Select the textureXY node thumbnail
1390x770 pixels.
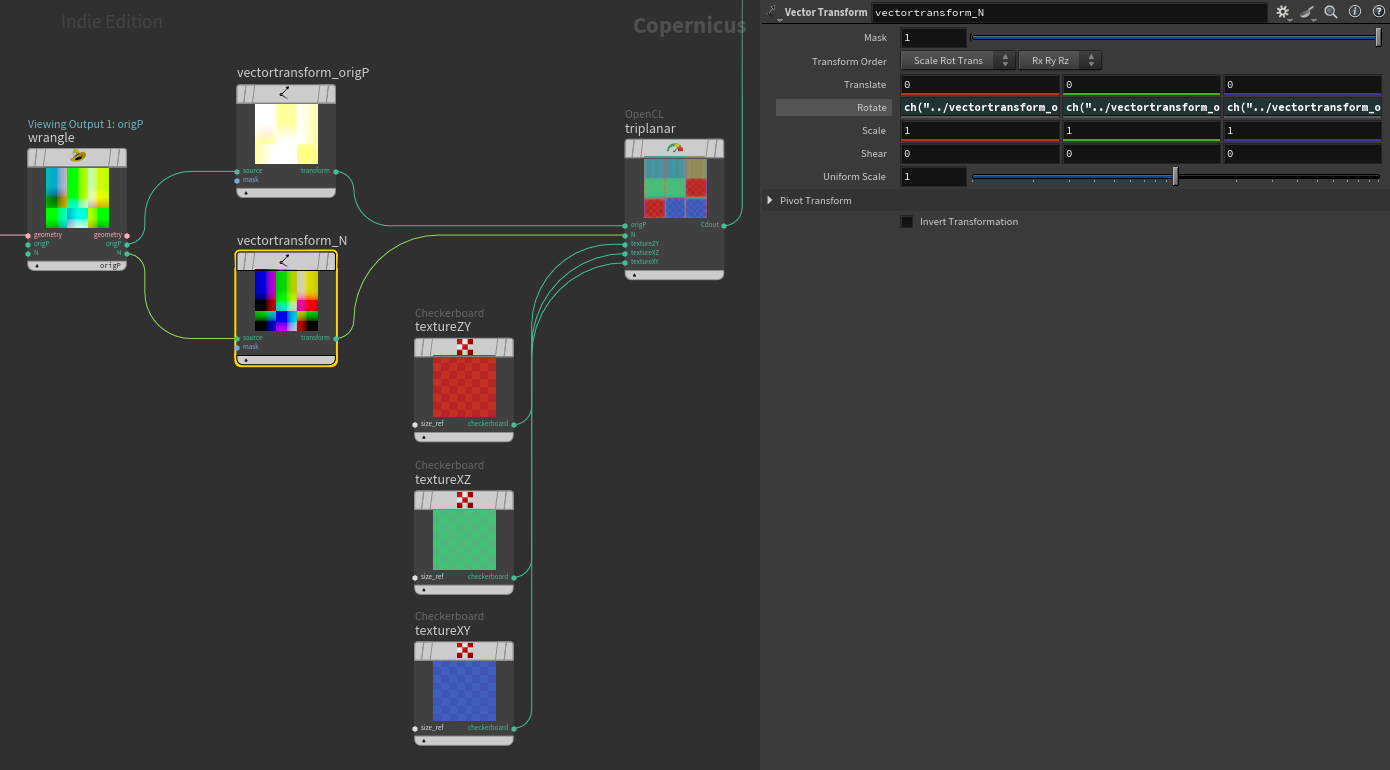[464, 691]
